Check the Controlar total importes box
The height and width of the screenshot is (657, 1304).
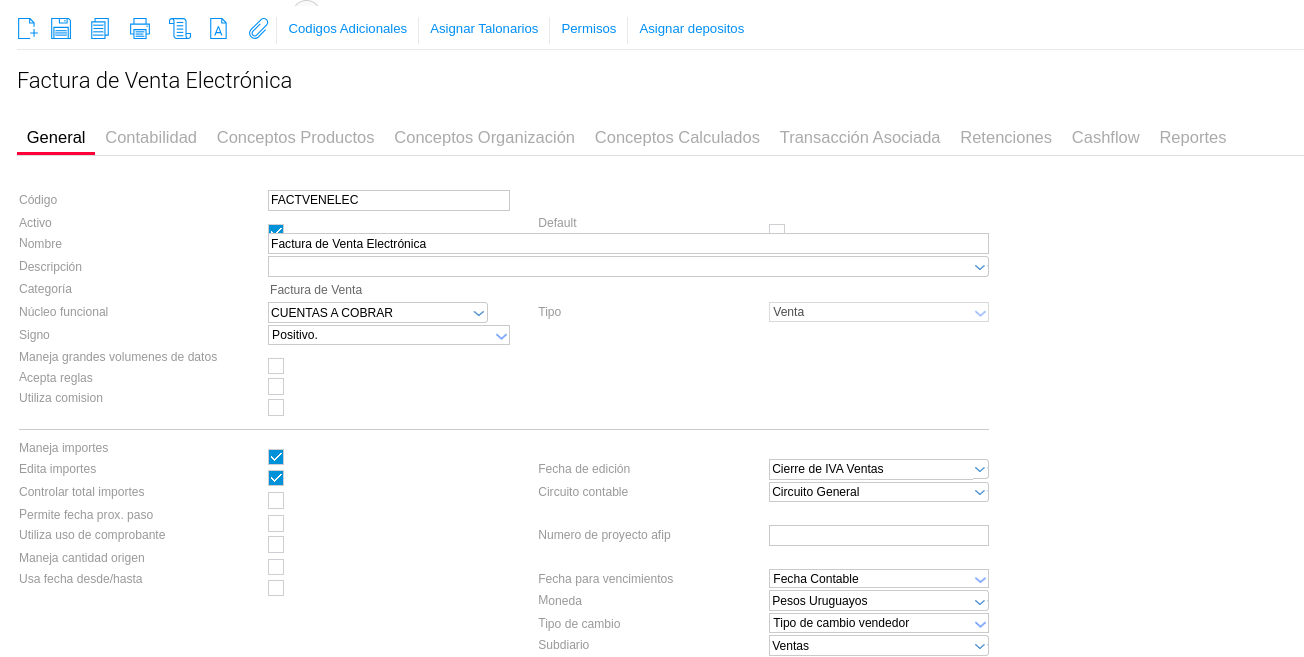(x=276, y=500)
